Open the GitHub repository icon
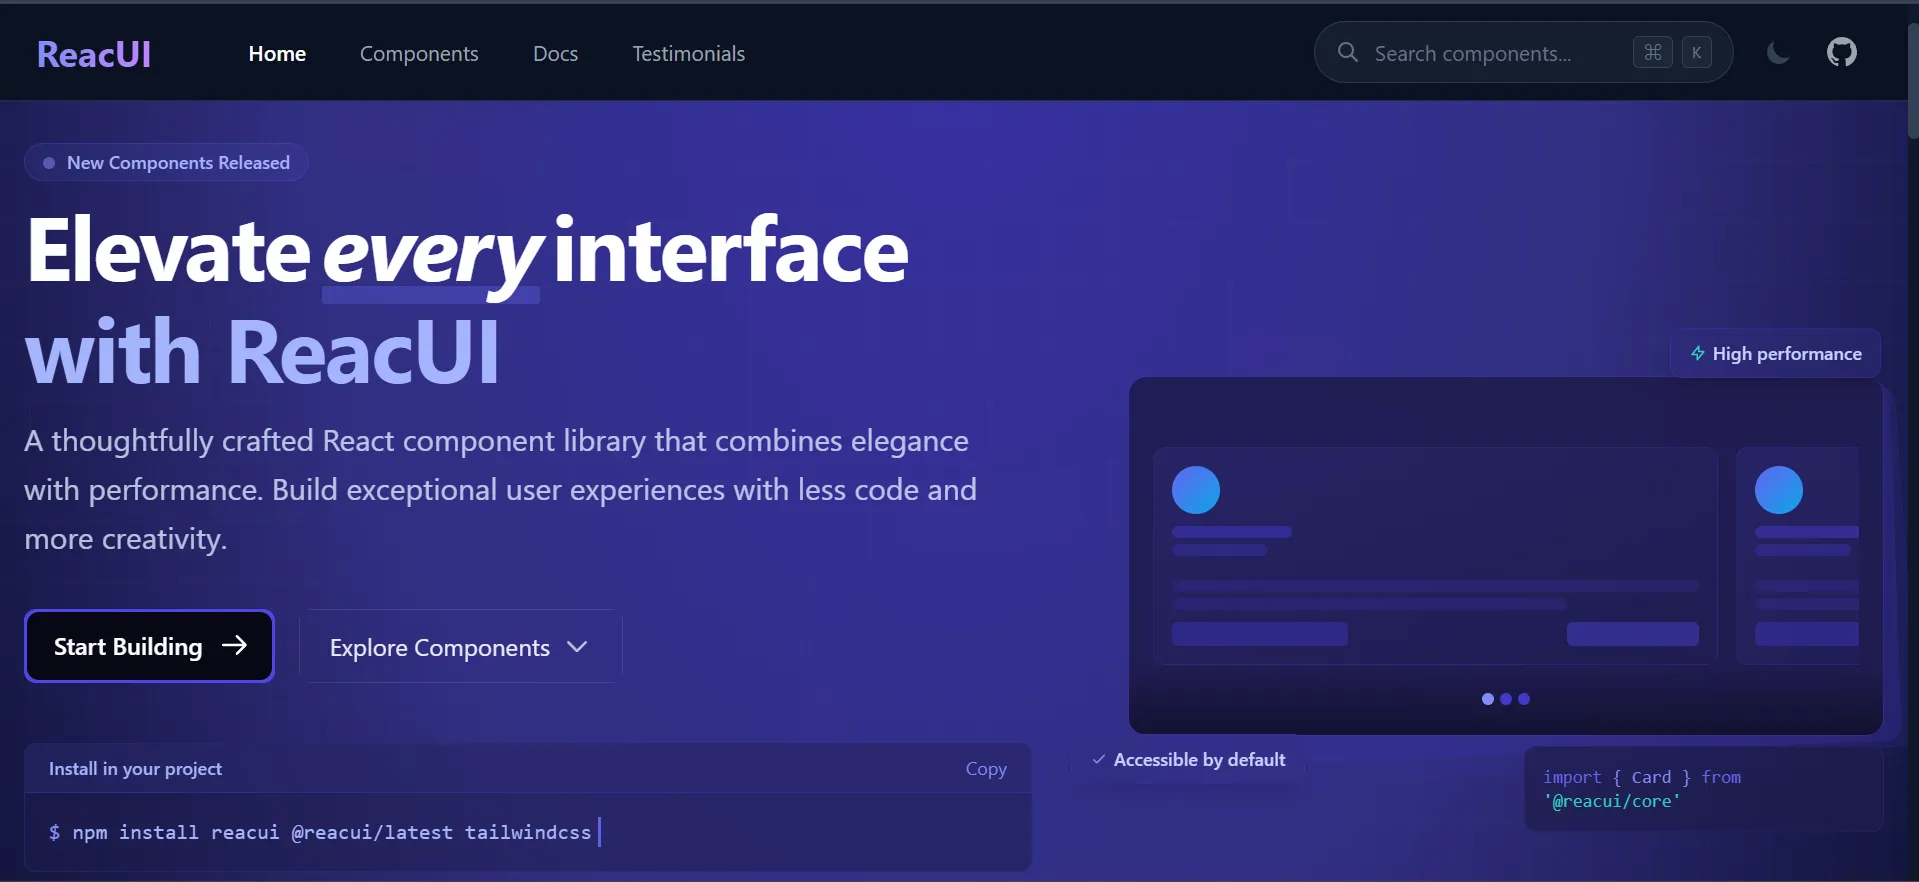 (x=1841, y=52)
